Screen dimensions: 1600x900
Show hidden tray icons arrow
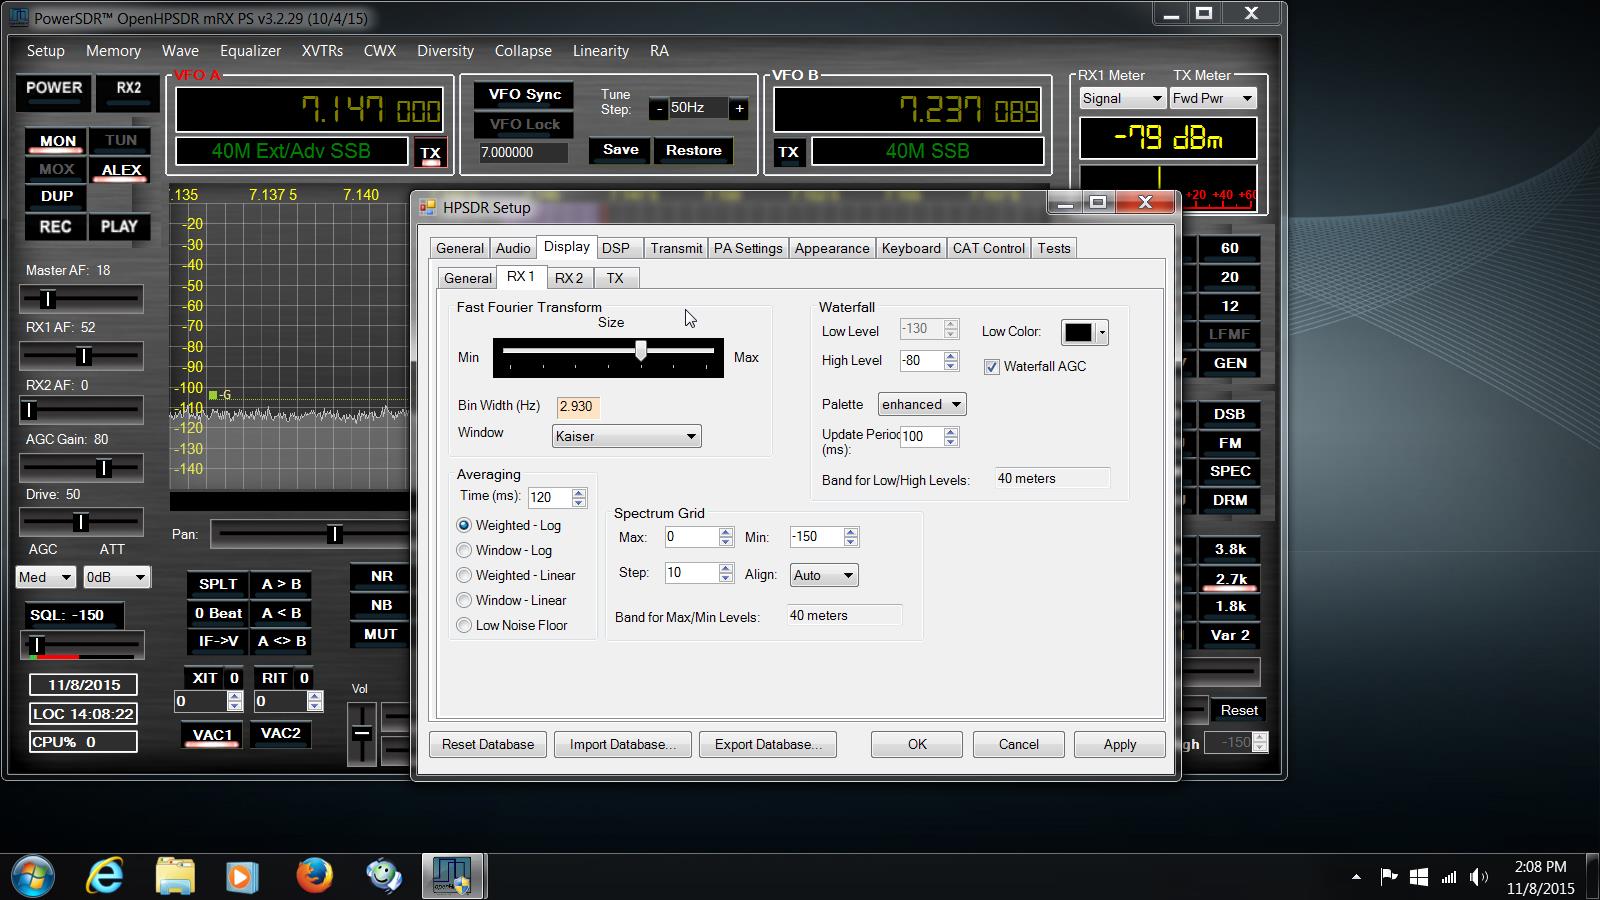click(1356, 877)
